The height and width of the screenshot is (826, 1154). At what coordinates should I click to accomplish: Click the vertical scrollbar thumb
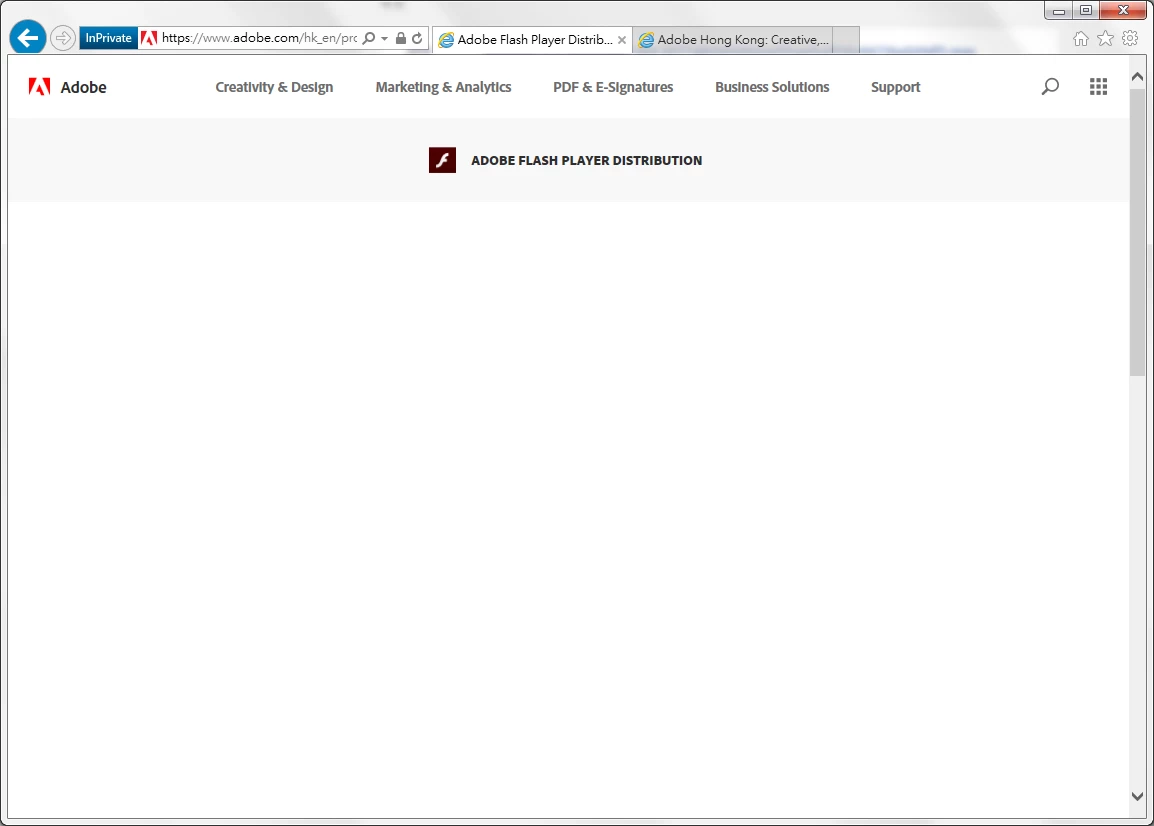coord(1137,233)
